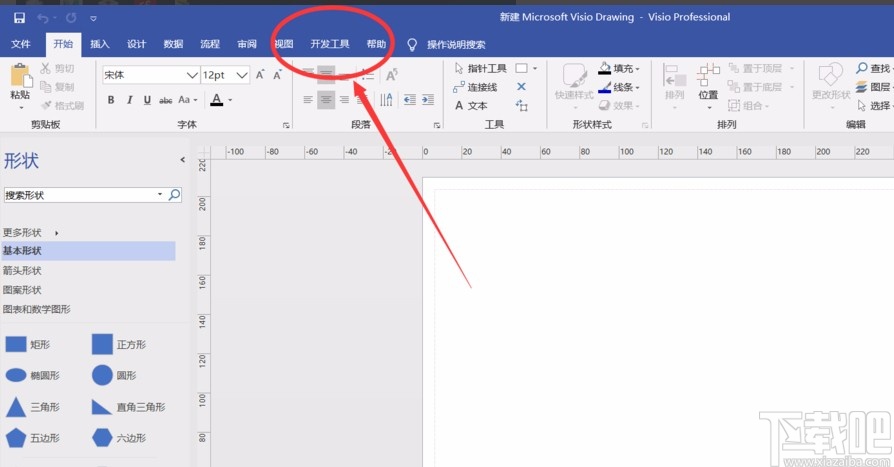Select the 连接线 connector tool
Image resolution: width=894 pixels, height=467 pixels.
(x=476, y=87)
